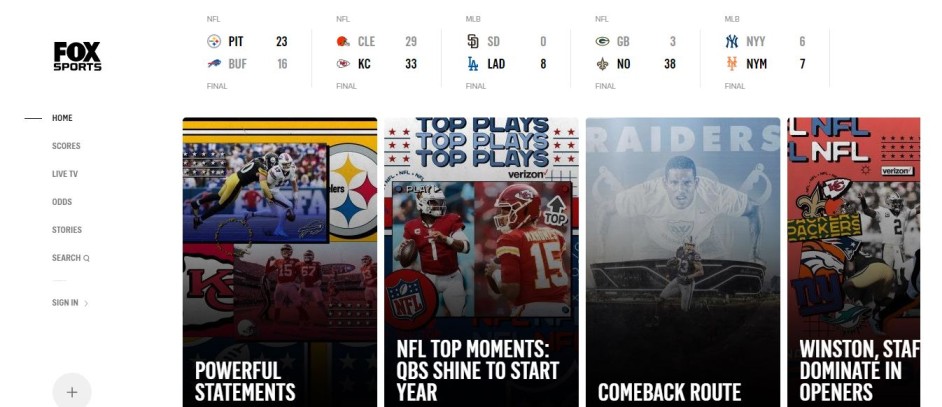
Task: Click the San Diego Padres SD logo
Action: tap(473, 41)
